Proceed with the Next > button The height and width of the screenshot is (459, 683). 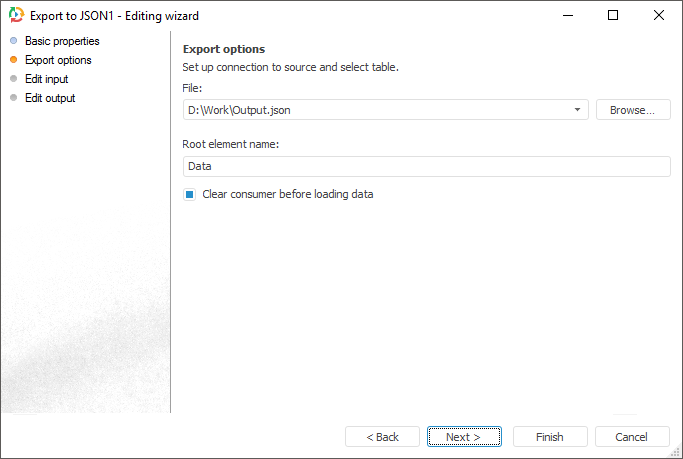point(464,437)
